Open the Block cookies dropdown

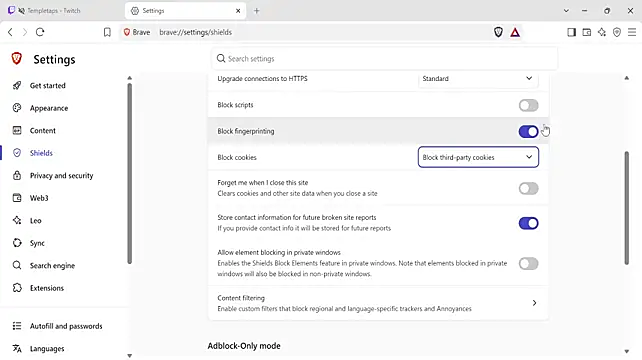tap(478, 157)
